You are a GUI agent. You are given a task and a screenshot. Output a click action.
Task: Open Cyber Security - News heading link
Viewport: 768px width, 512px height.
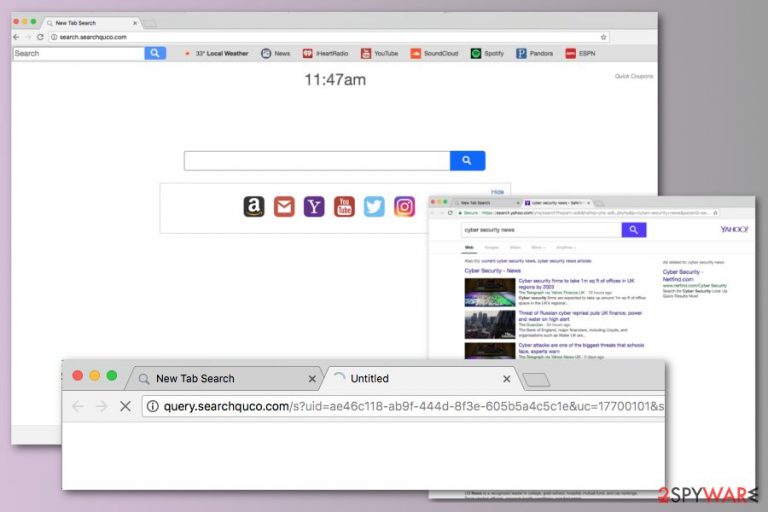tap(492, 270)
